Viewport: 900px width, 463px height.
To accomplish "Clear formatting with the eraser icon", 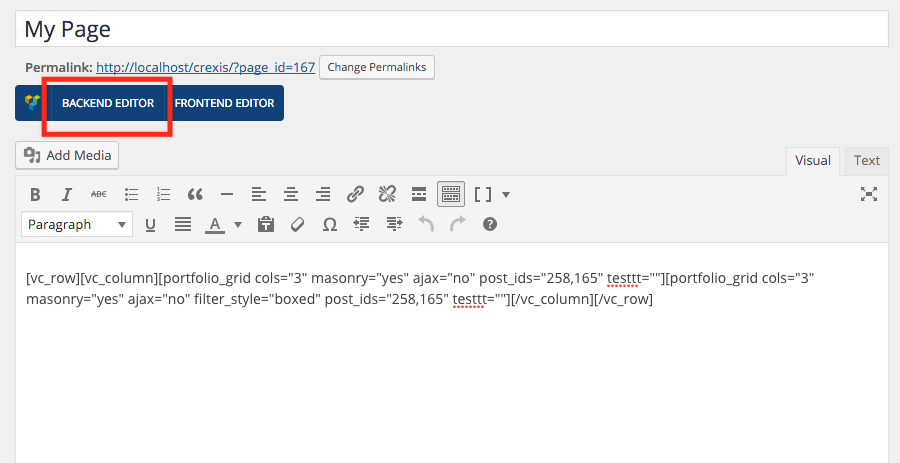I will [x=297, y=225].
